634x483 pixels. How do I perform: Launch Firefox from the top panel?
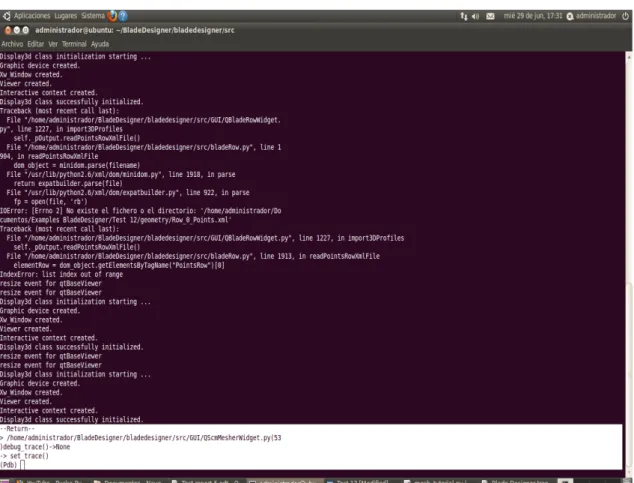tap(112, 16)
